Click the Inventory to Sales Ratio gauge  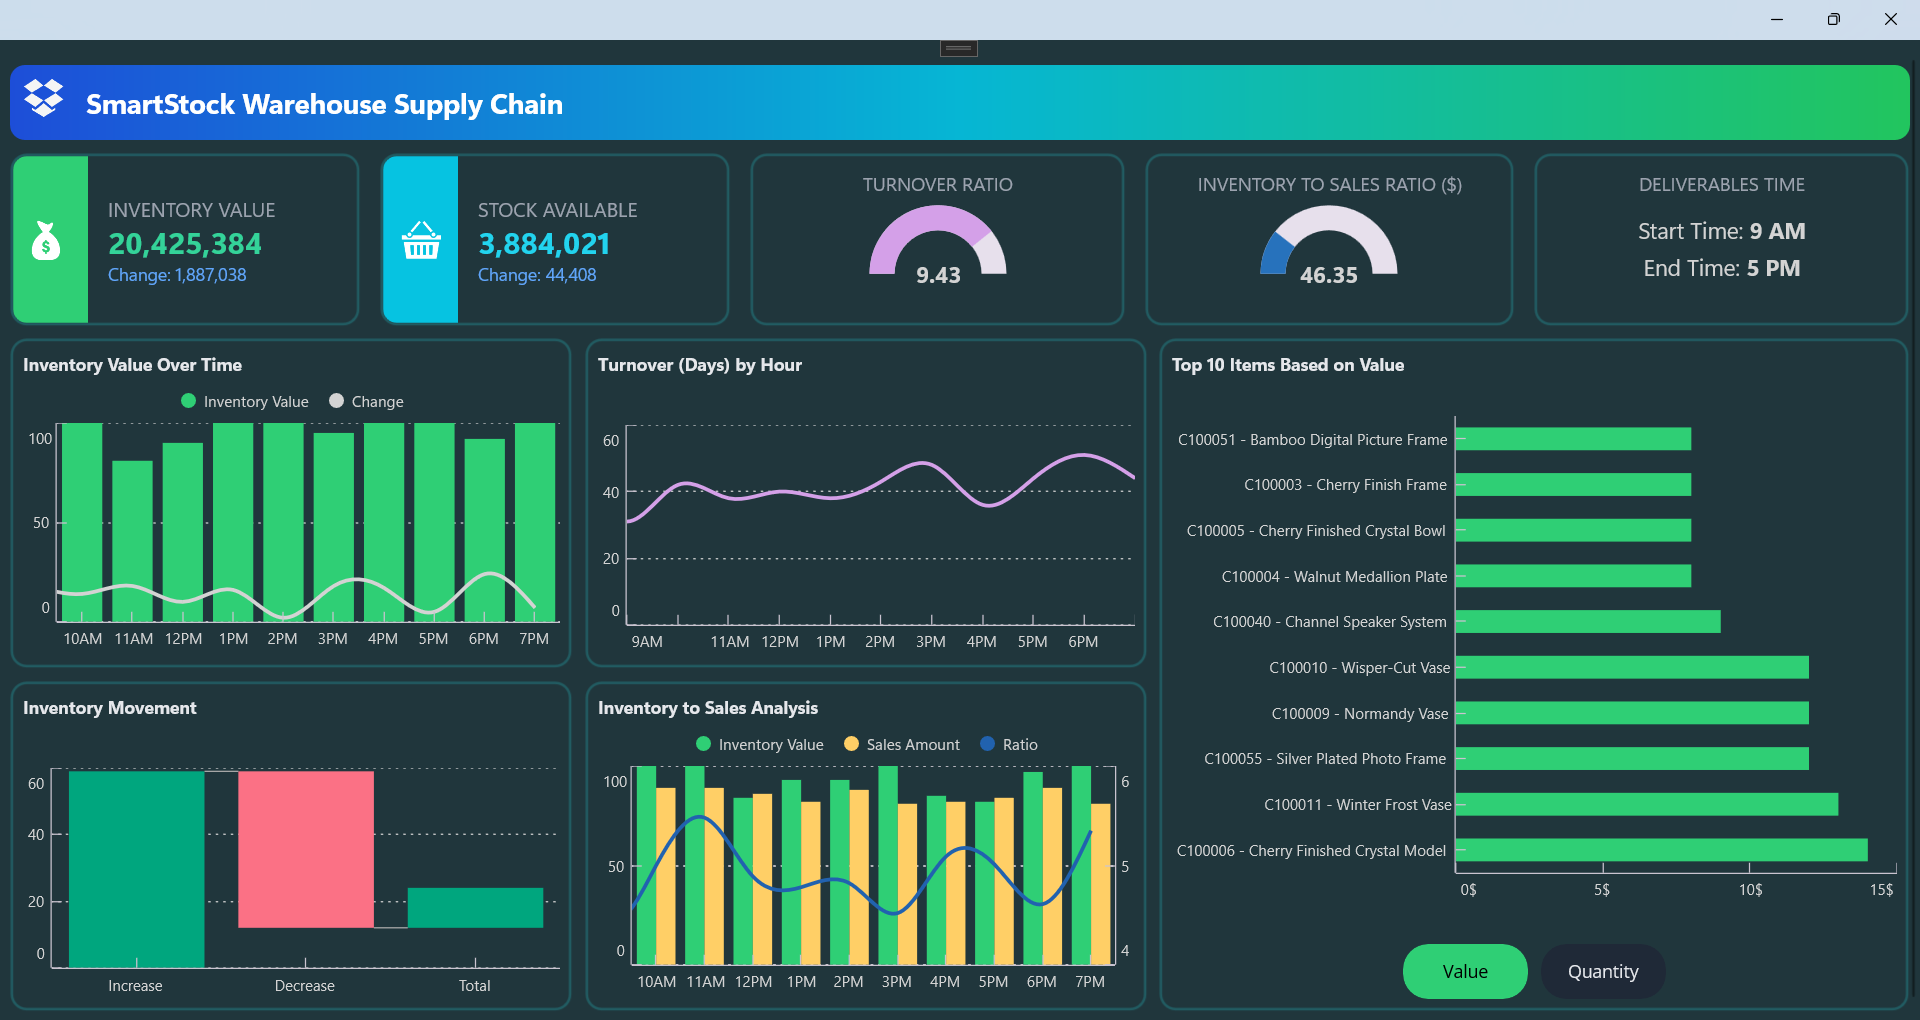point(1328,243)
